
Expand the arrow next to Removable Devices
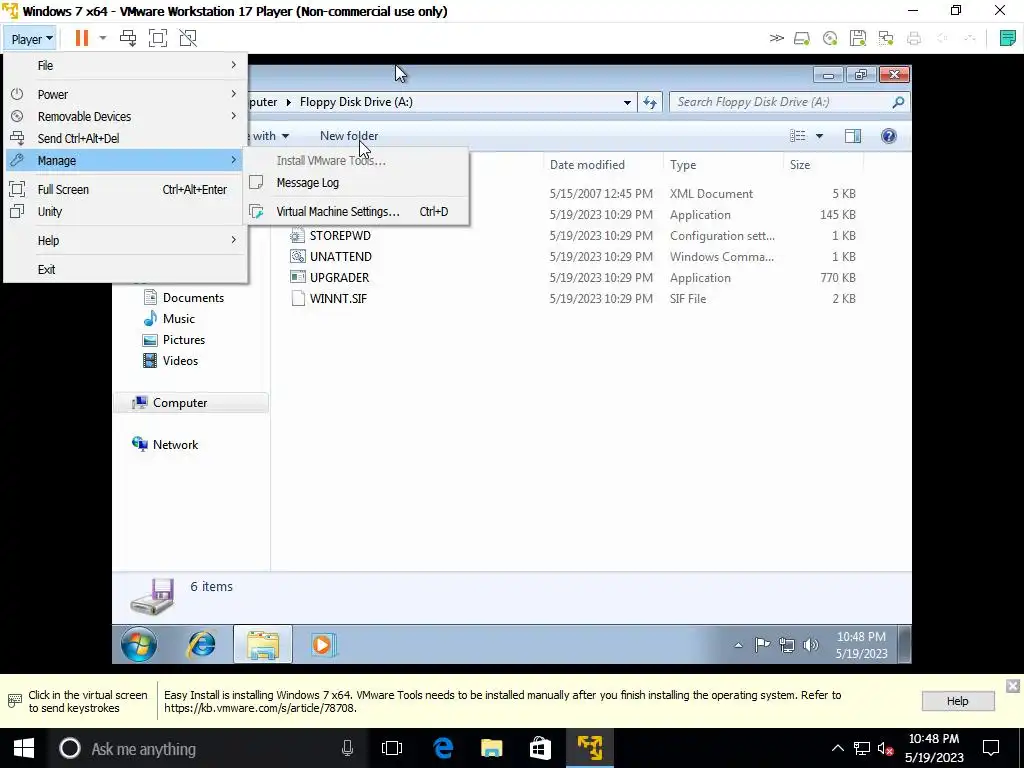(x=233, y=116)
